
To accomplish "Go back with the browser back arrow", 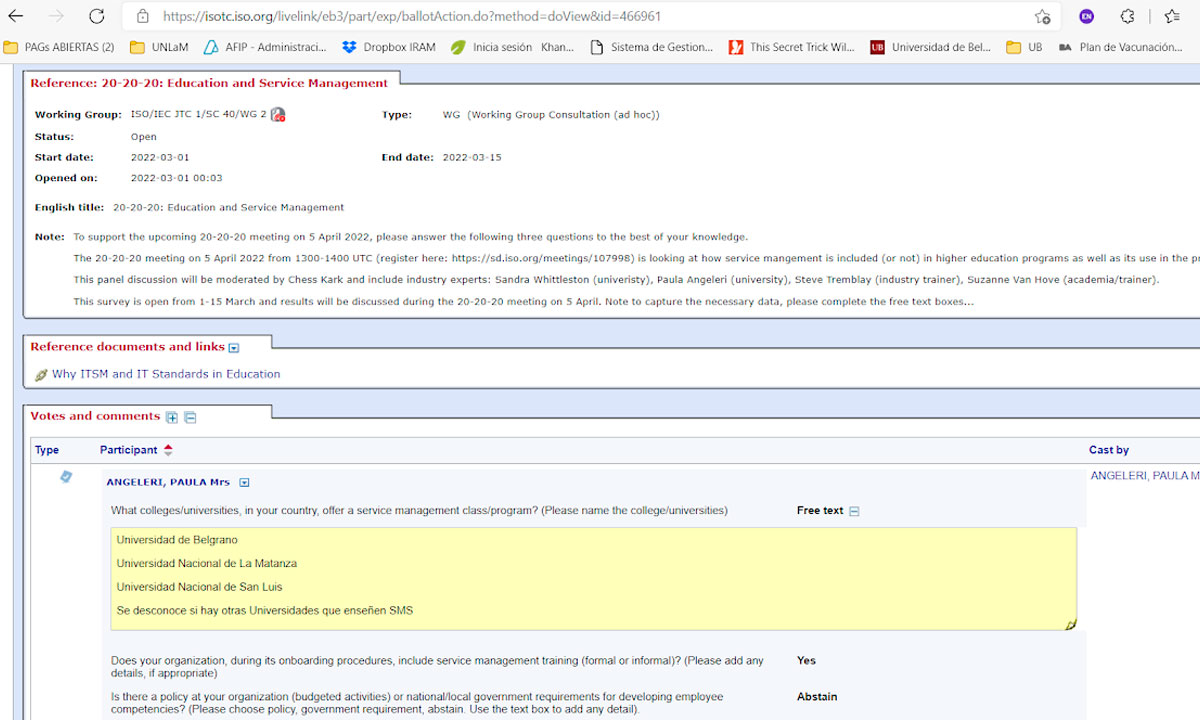I will coord(16,16).
